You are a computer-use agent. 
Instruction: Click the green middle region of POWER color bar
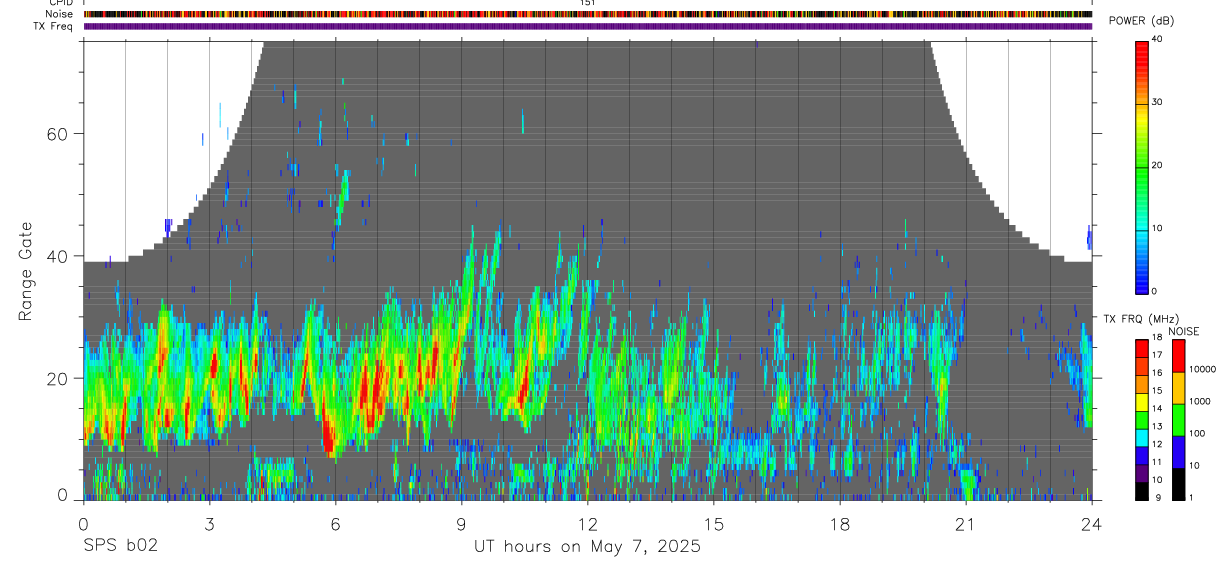[x=1142, y=166]
